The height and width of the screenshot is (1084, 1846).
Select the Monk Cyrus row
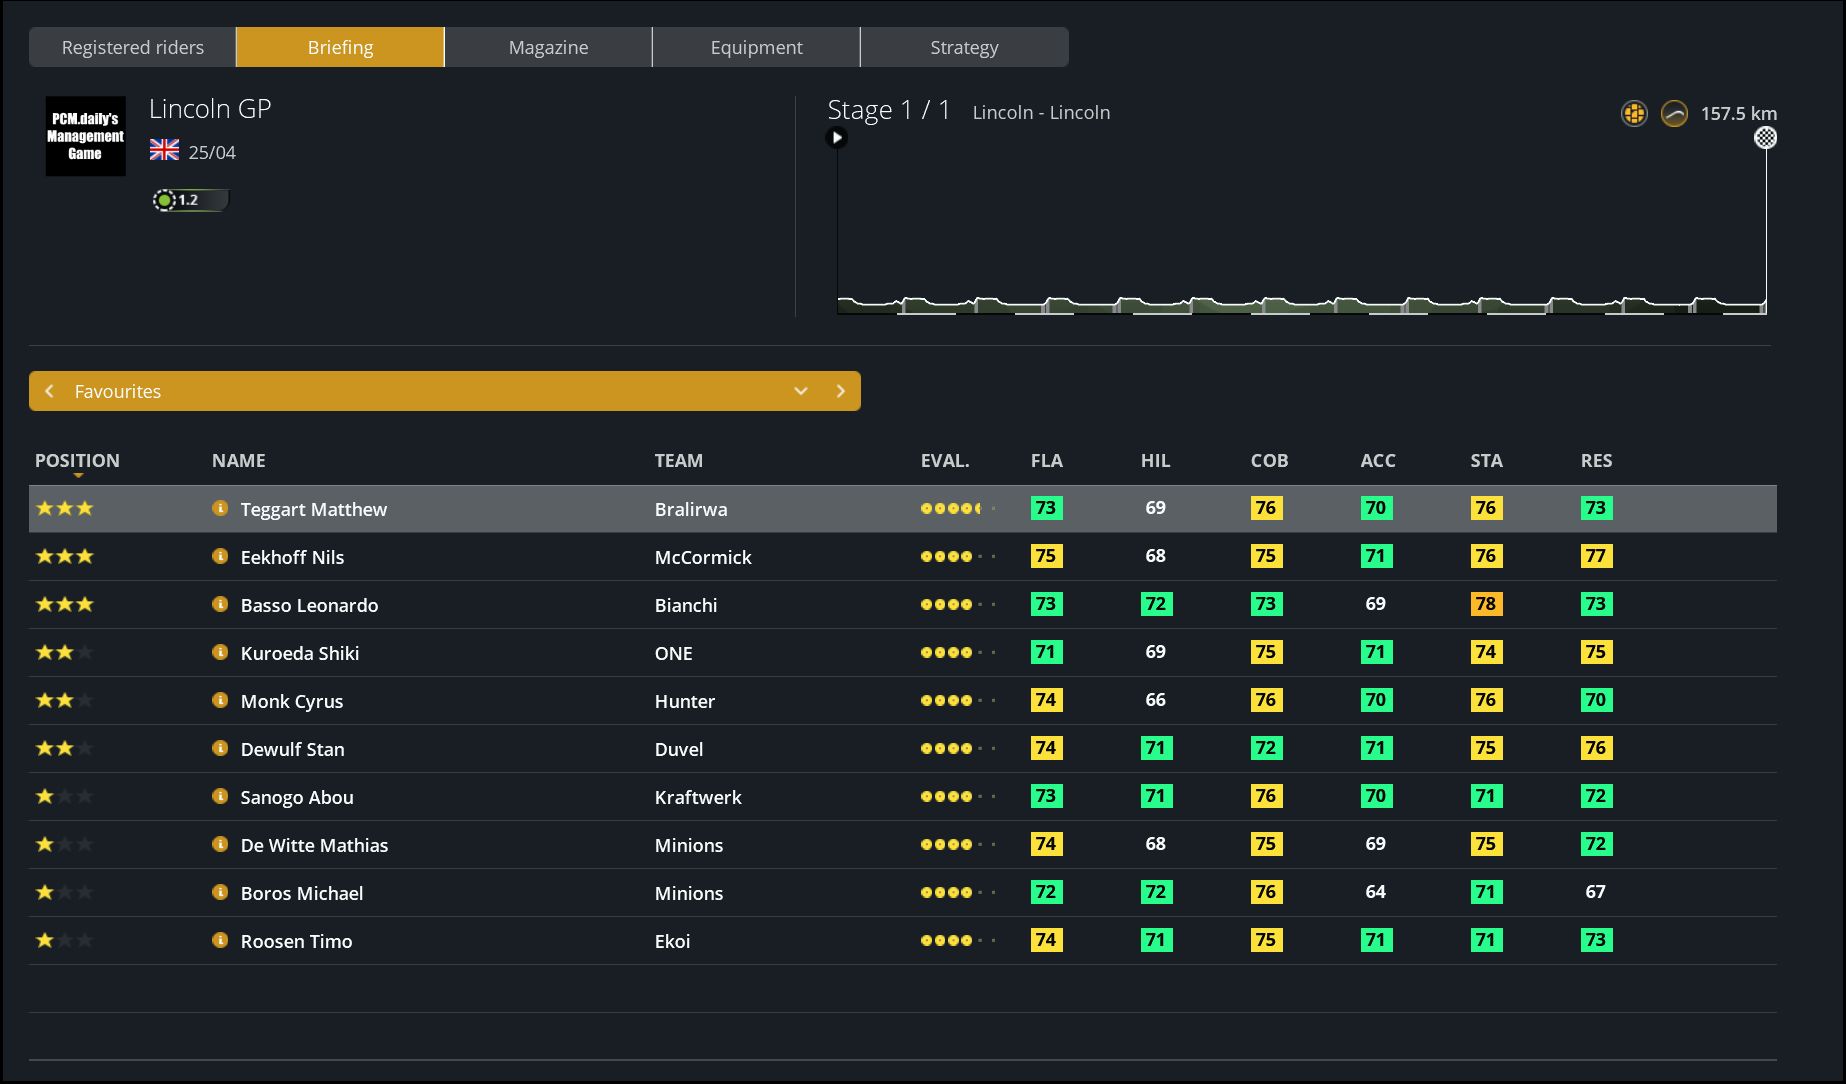tap(292, 701)
